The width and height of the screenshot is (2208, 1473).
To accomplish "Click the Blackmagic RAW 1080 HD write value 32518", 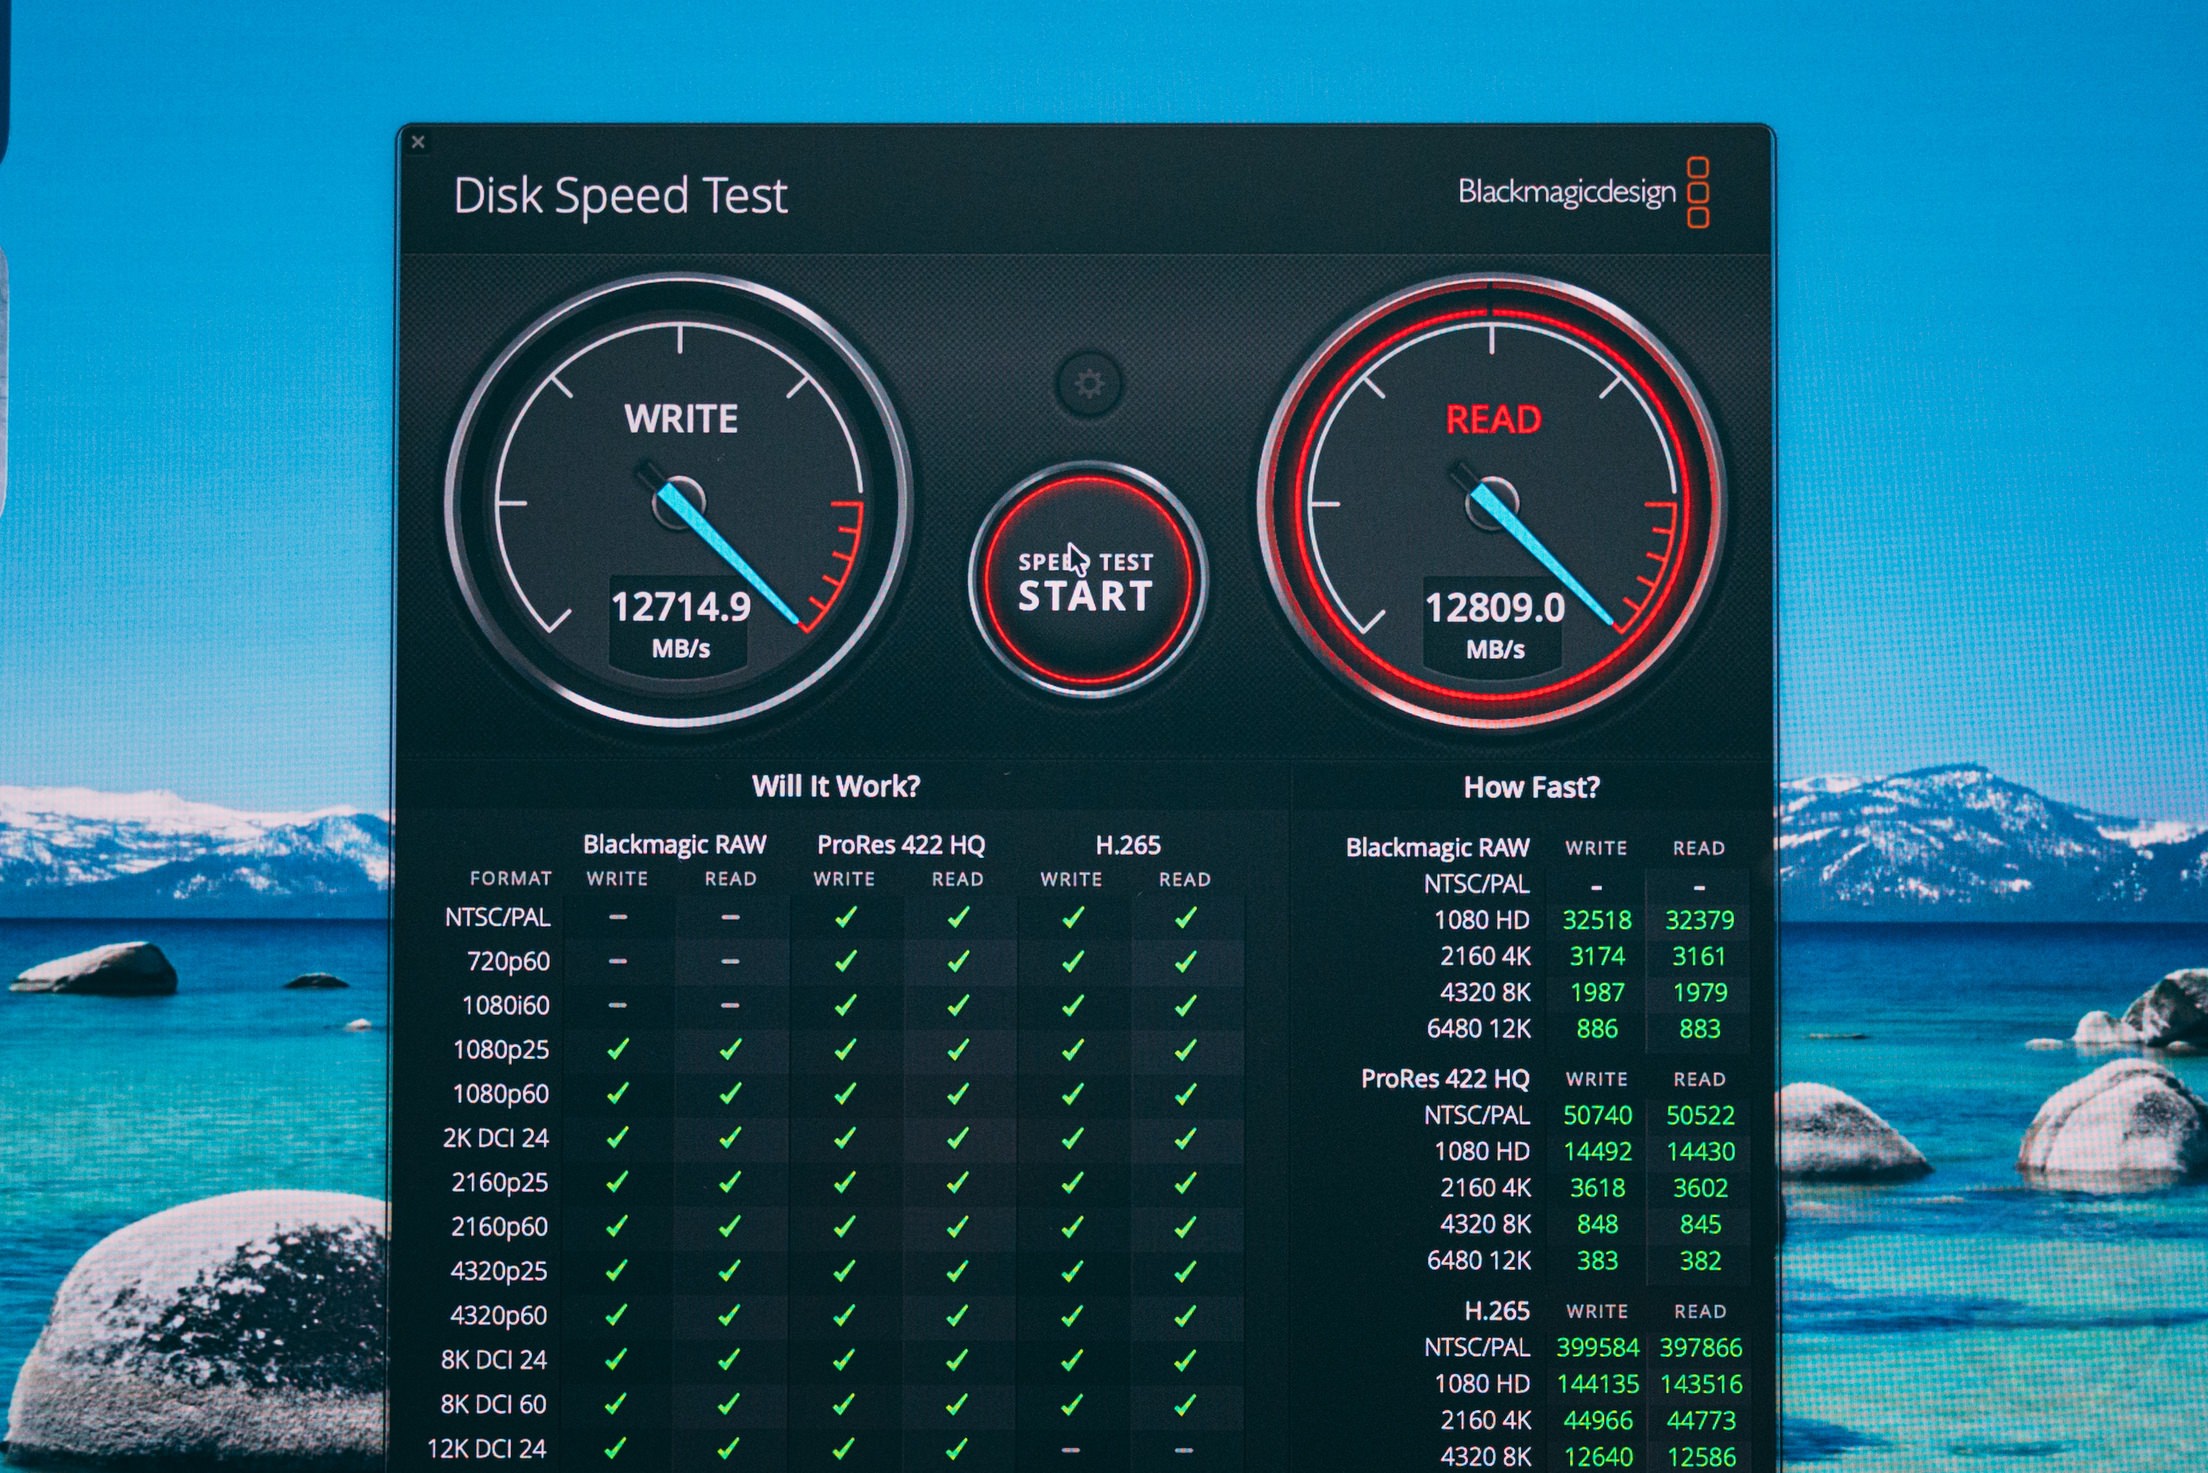I will (x=1596, y=920).
